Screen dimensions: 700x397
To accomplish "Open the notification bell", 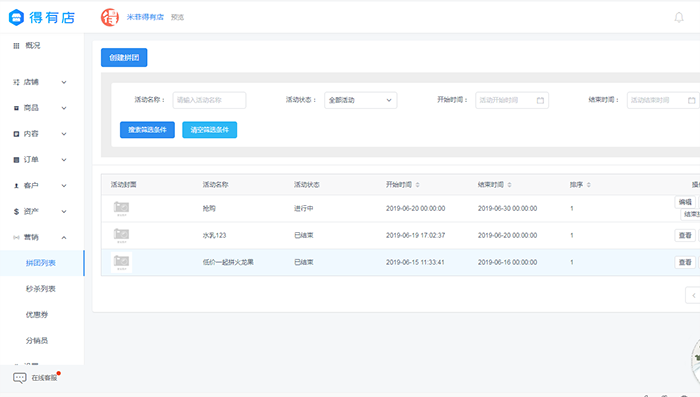I will point(679,17).
